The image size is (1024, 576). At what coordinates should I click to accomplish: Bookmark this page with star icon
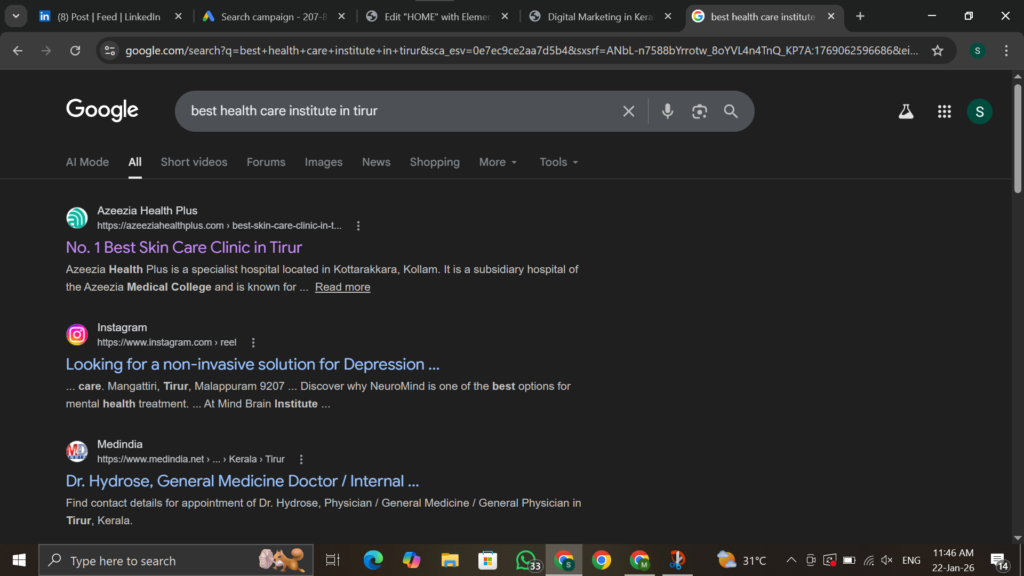(937, 50)
